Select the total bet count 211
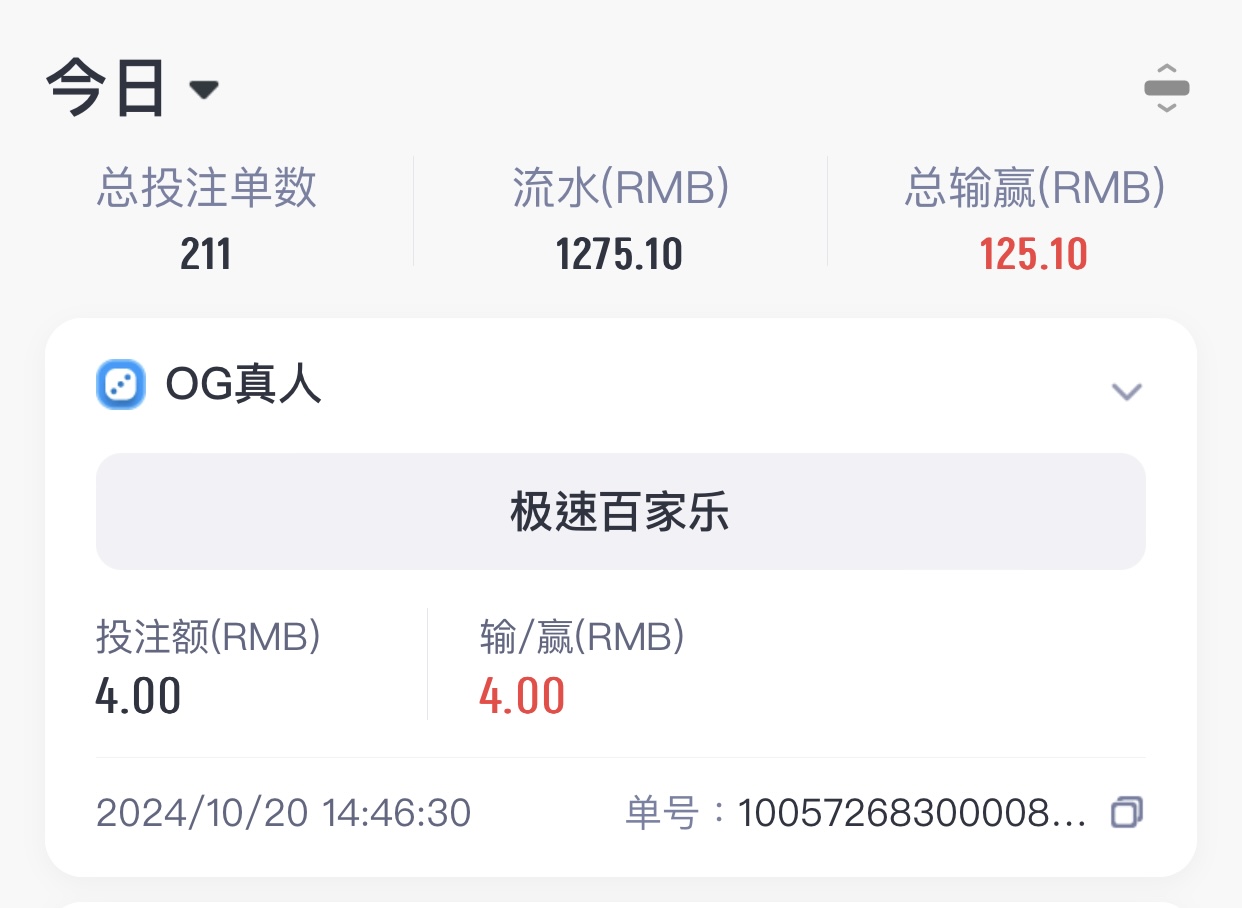 206,254
